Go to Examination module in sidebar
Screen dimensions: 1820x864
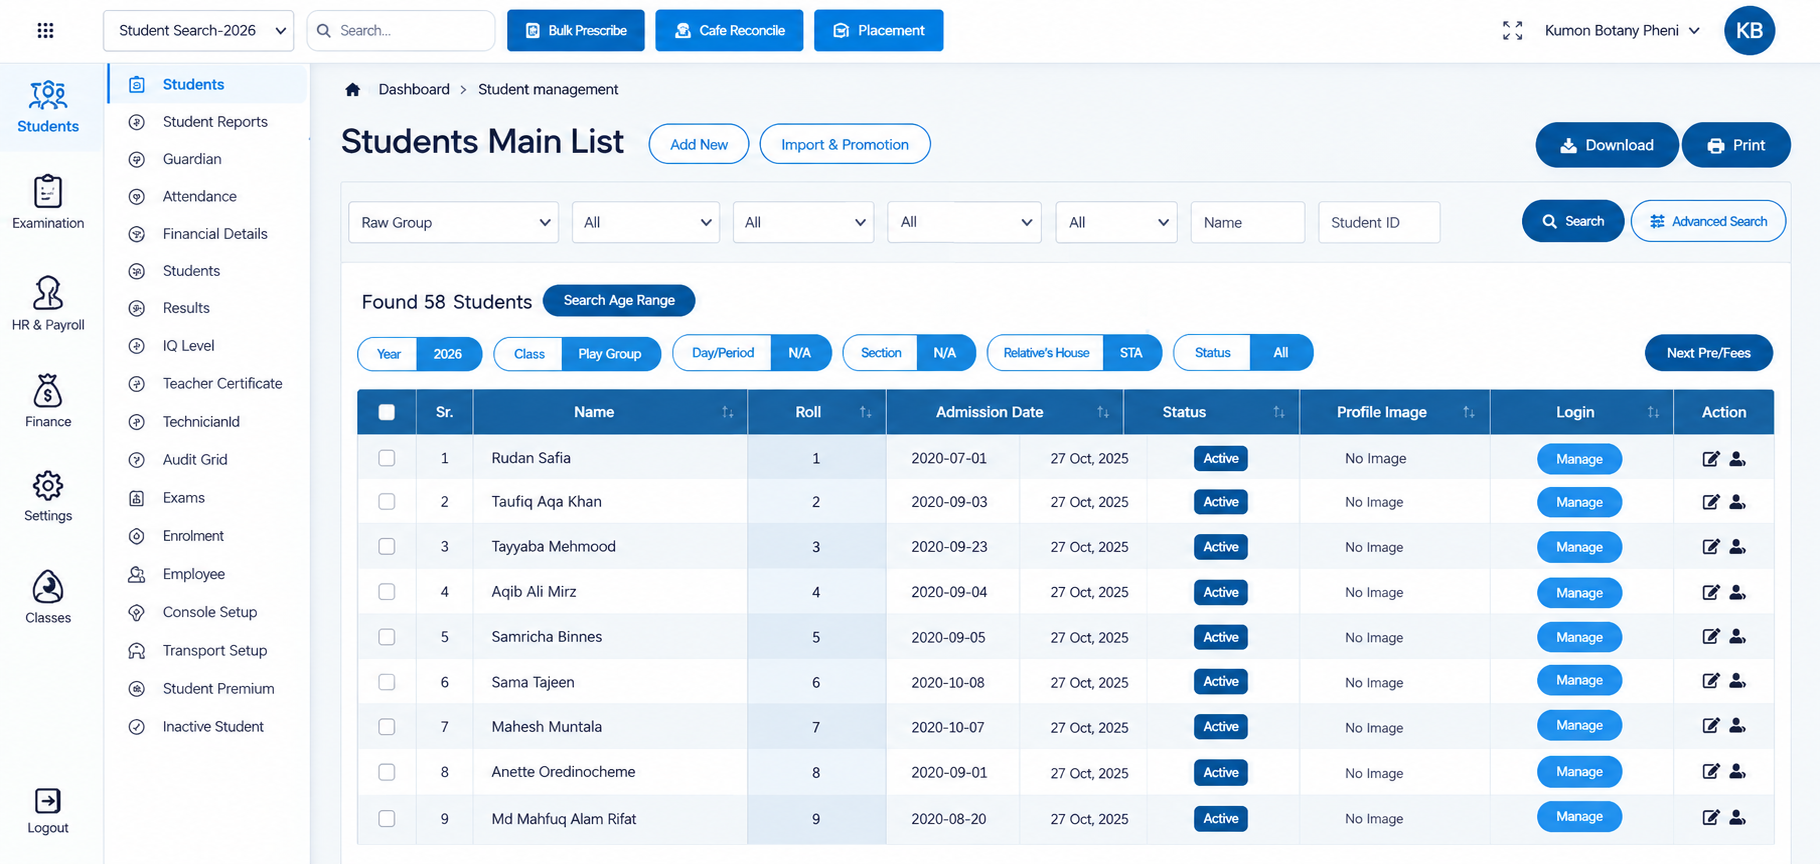tap(48, 202)
